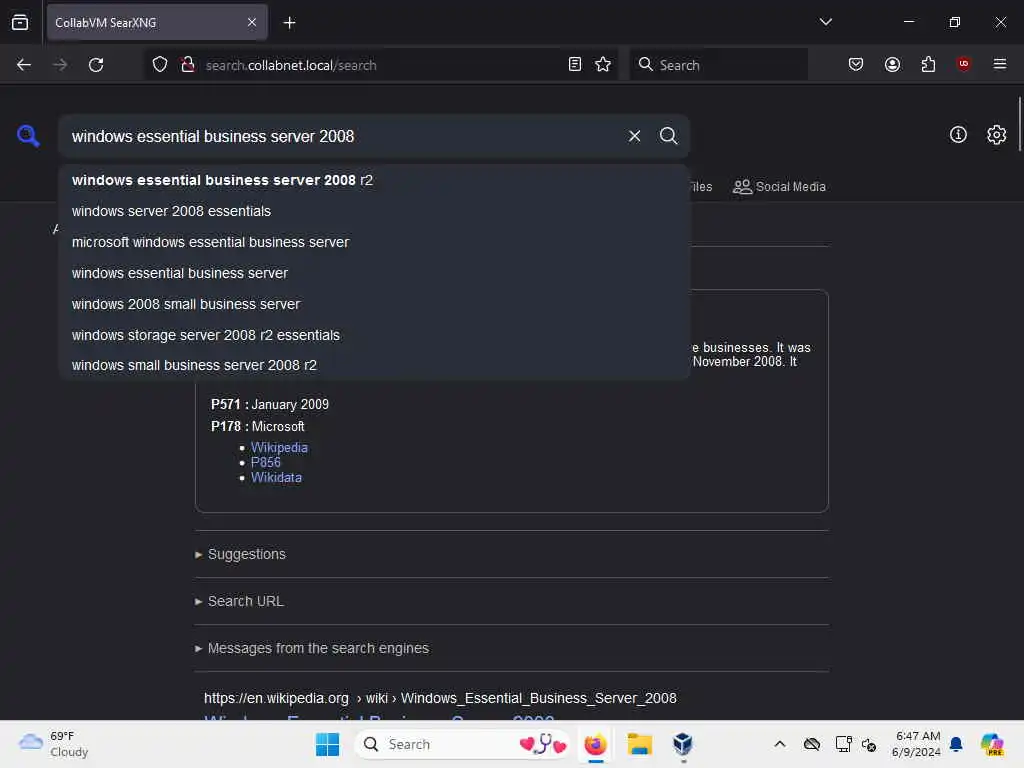This screenshot has width=1024, height=768.
Task: Submit search with magnifier button
Action: point(668,136)
